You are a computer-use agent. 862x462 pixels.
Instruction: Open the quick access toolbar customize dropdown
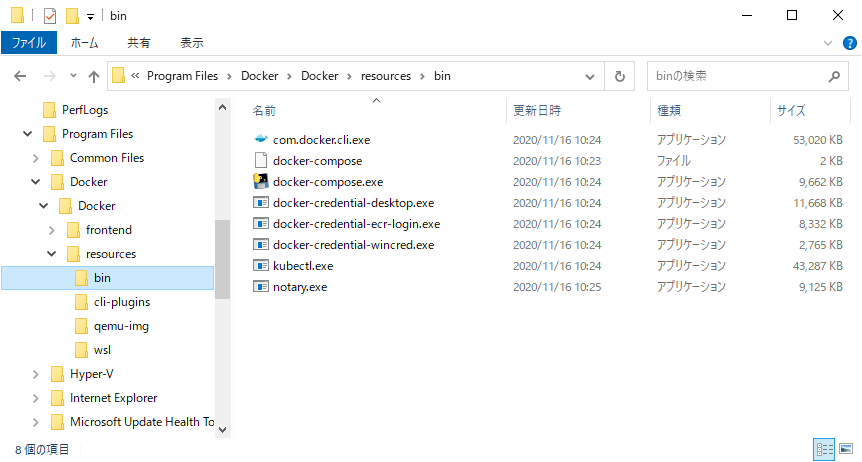click(x=90, y=16)
